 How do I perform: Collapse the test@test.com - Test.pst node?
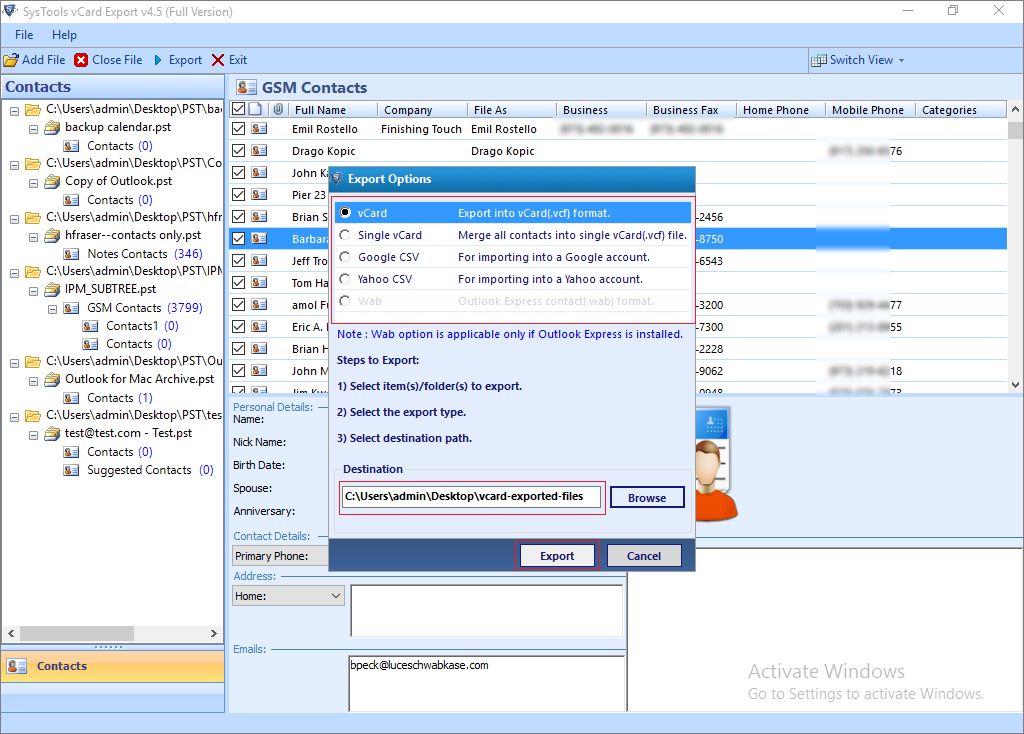coord(33,436)
